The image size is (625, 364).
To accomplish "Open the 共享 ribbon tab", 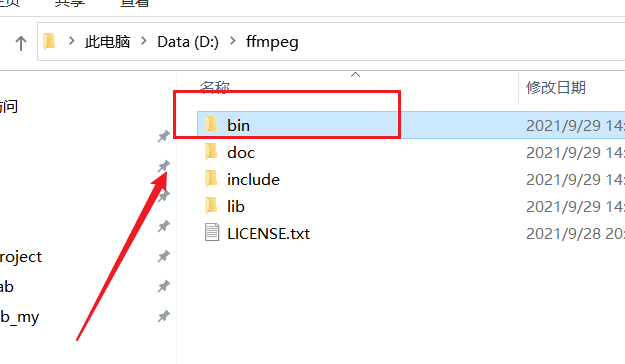I will (x=70, y=3).
